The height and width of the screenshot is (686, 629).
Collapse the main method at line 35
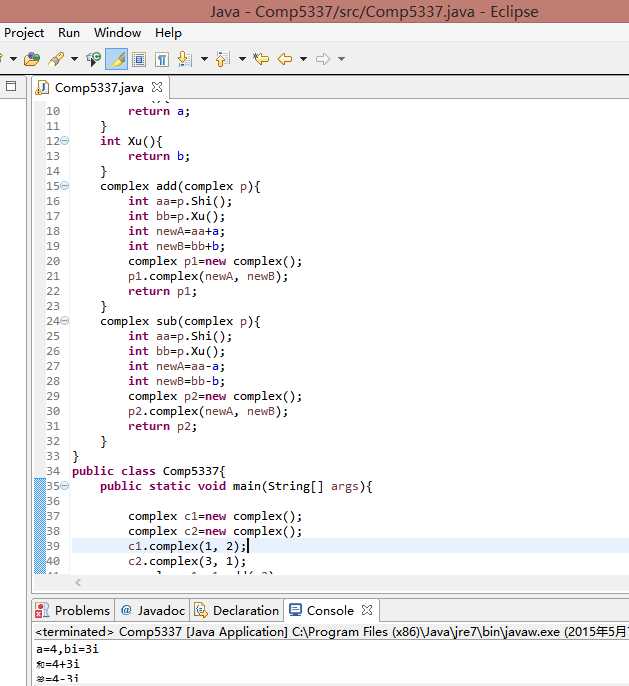(x=65, y=486)
